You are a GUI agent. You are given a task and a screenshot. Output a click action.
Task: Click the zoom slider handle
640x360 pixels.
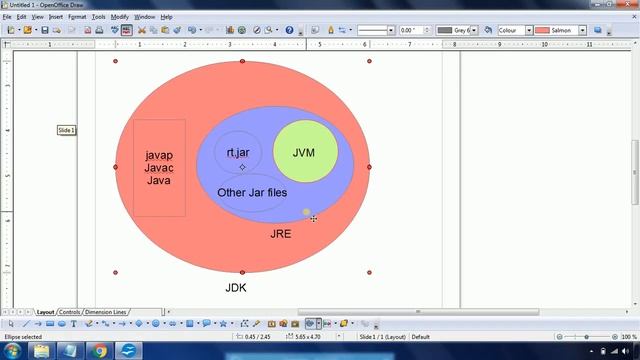tap(587, 337)
